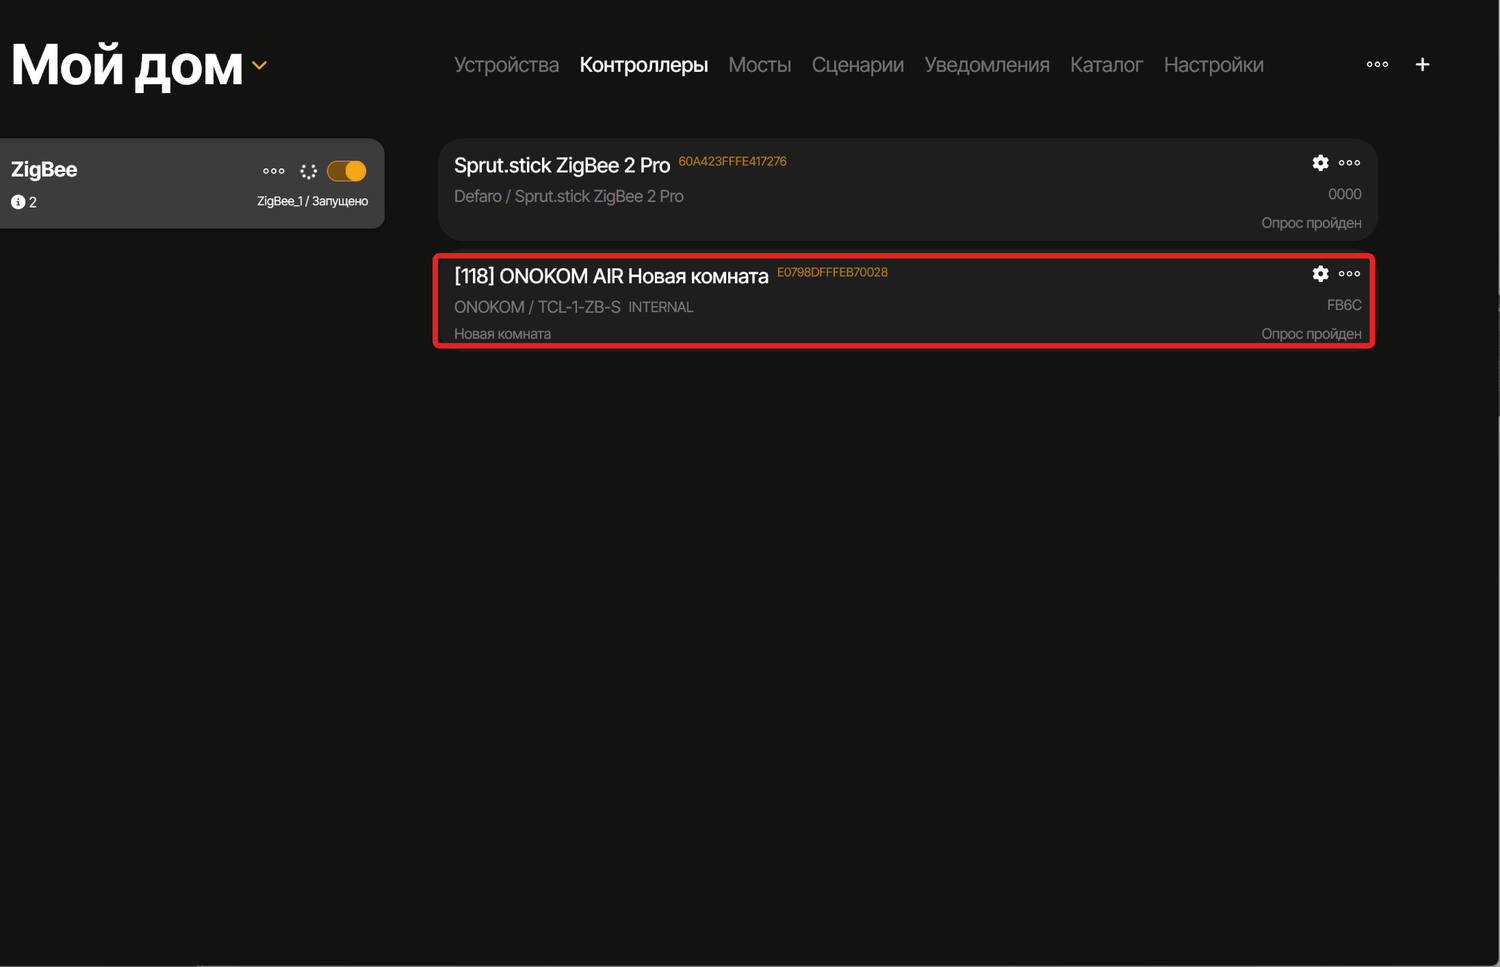Select the Контроллеры tab
Image resolution: width=1500 pixels, height=967 pixels.
pos(643,65)
